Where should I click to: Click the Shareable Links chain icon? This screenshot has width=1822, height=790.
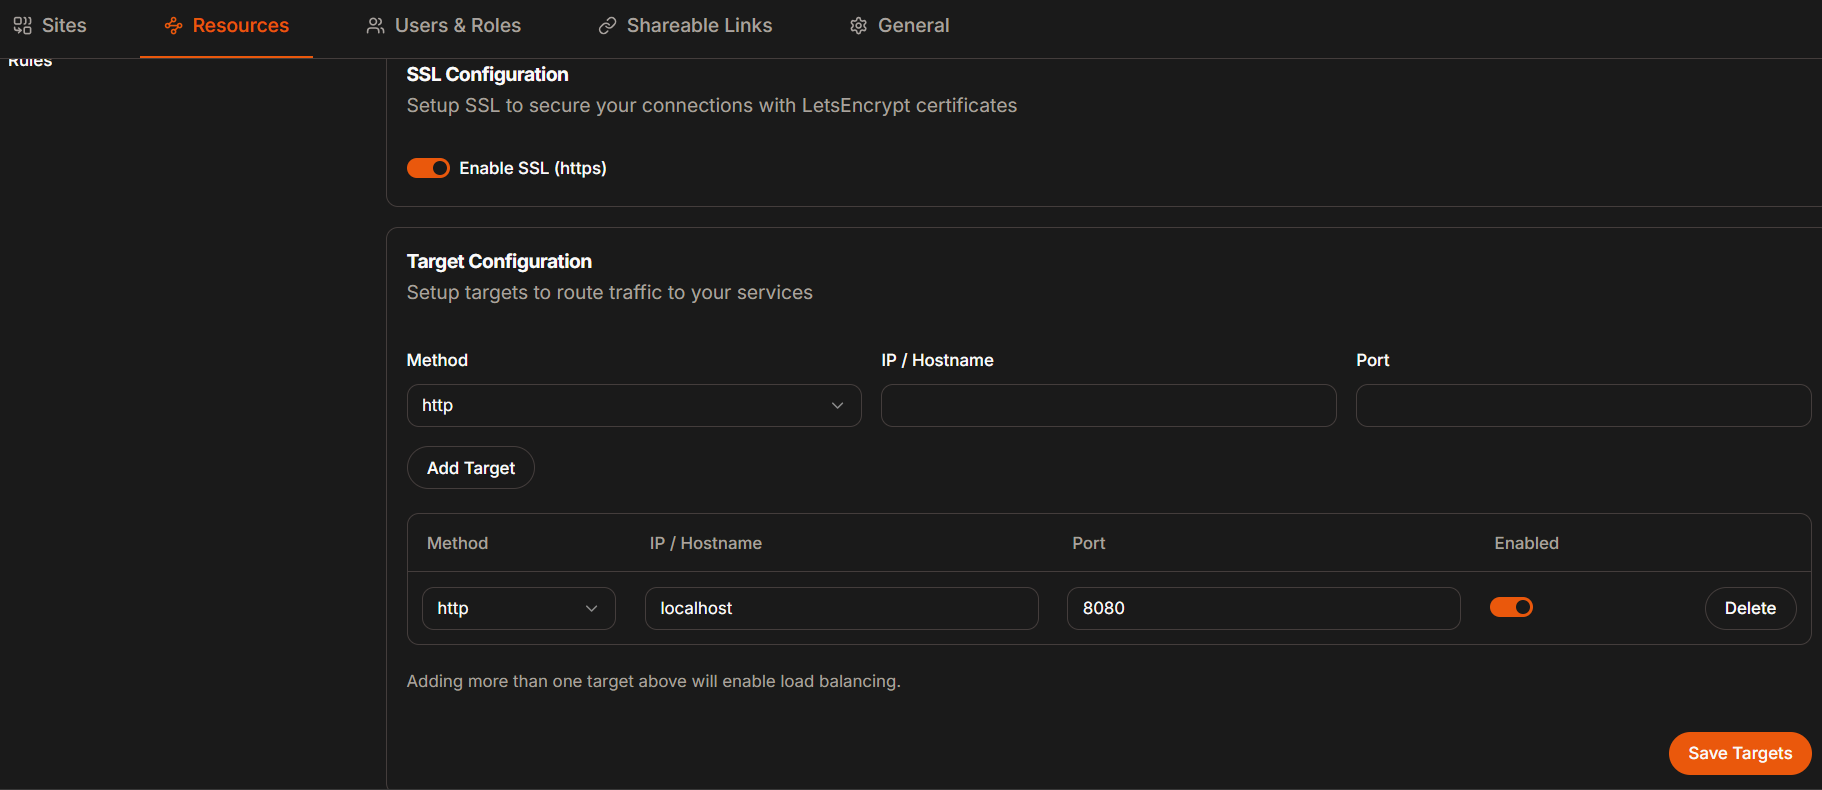coord(607,26)
